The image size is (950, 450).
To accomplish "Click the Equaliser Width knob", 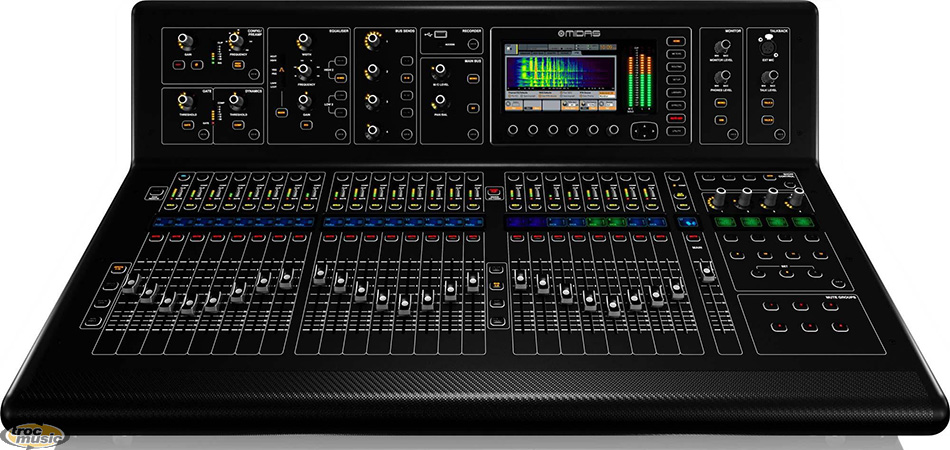I will pyautogui.click(x=305, y=41).
